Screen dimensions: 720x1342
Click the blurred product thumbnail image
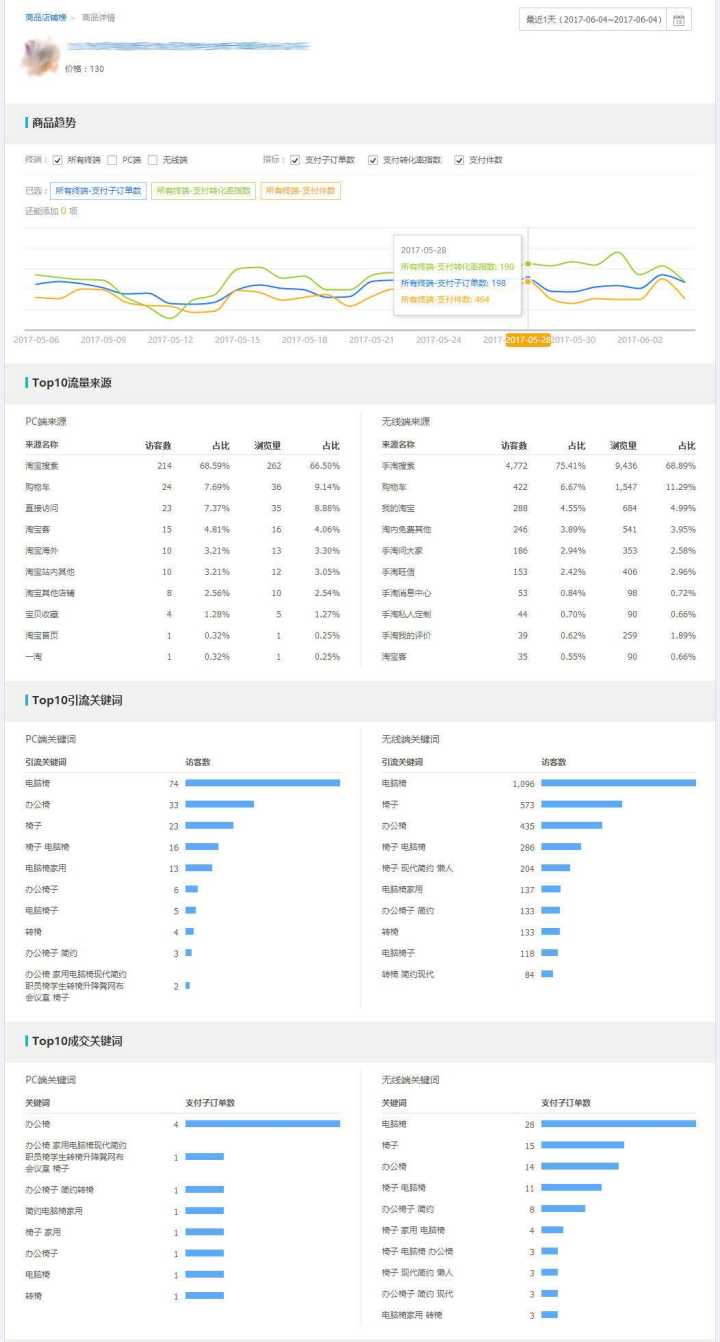pyautogui.click(x=42, y=56)
